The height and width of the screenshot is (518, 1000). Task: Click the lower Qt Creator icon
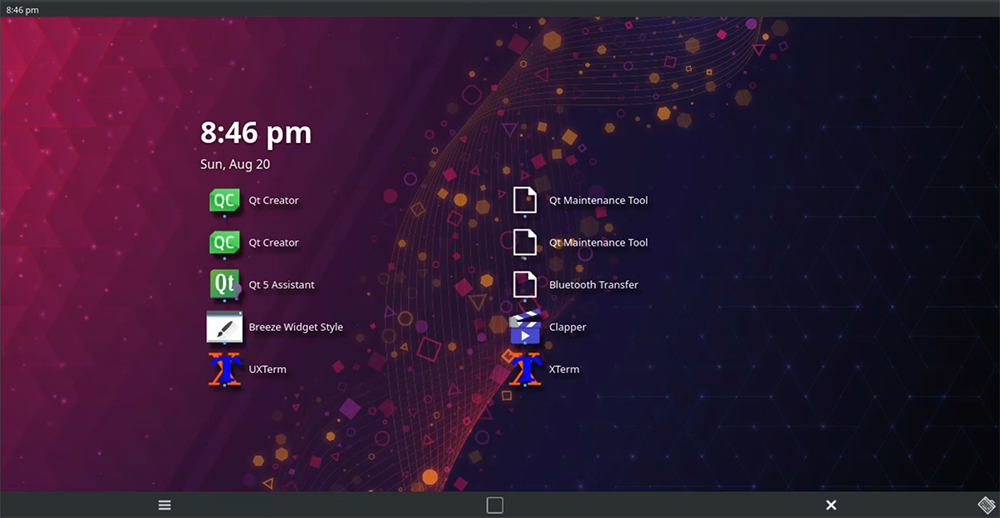(224, 242)
